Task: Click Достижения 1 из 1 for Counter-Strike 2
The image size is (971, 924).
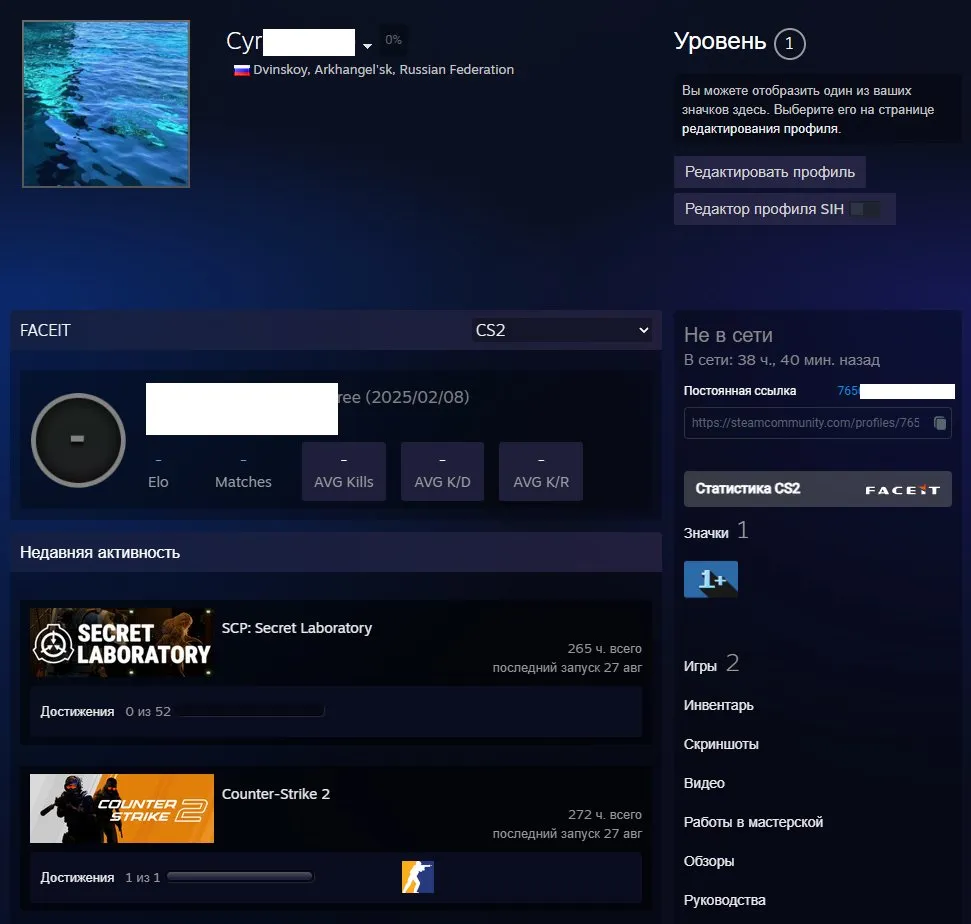Action: (100, 878)
